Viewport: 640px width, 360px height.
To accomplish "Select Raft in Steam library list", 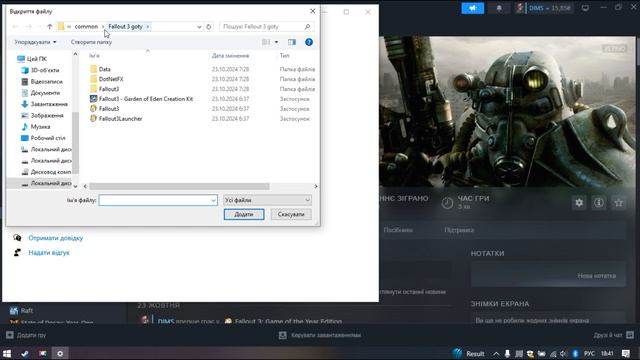I will pos(27,311).
